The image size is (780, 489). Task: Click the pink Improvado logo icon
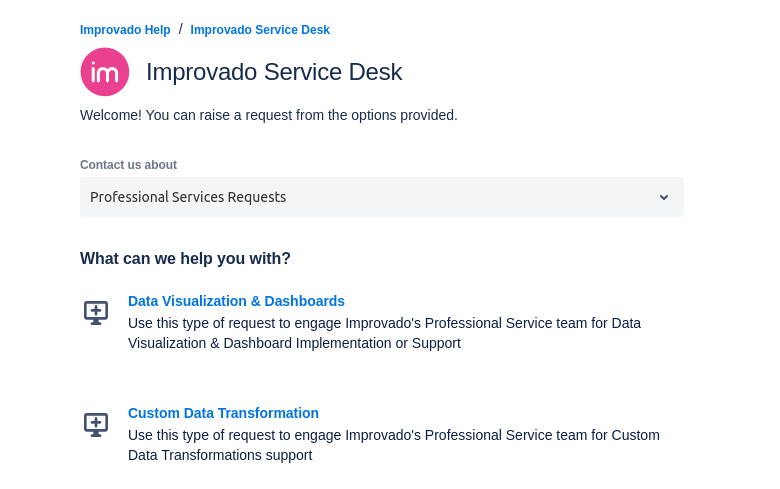105,72
